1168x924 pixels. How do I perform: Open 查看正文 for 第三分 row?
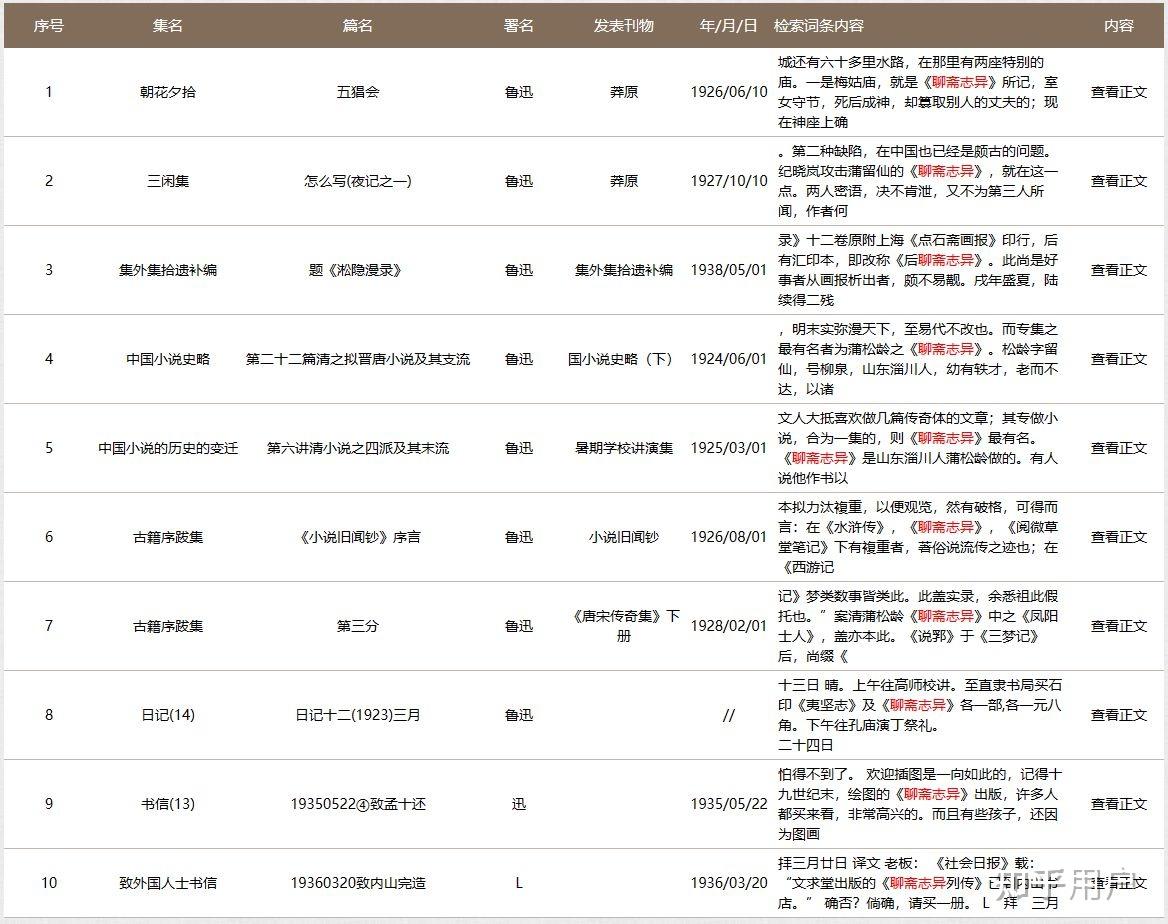(1118, 626)
